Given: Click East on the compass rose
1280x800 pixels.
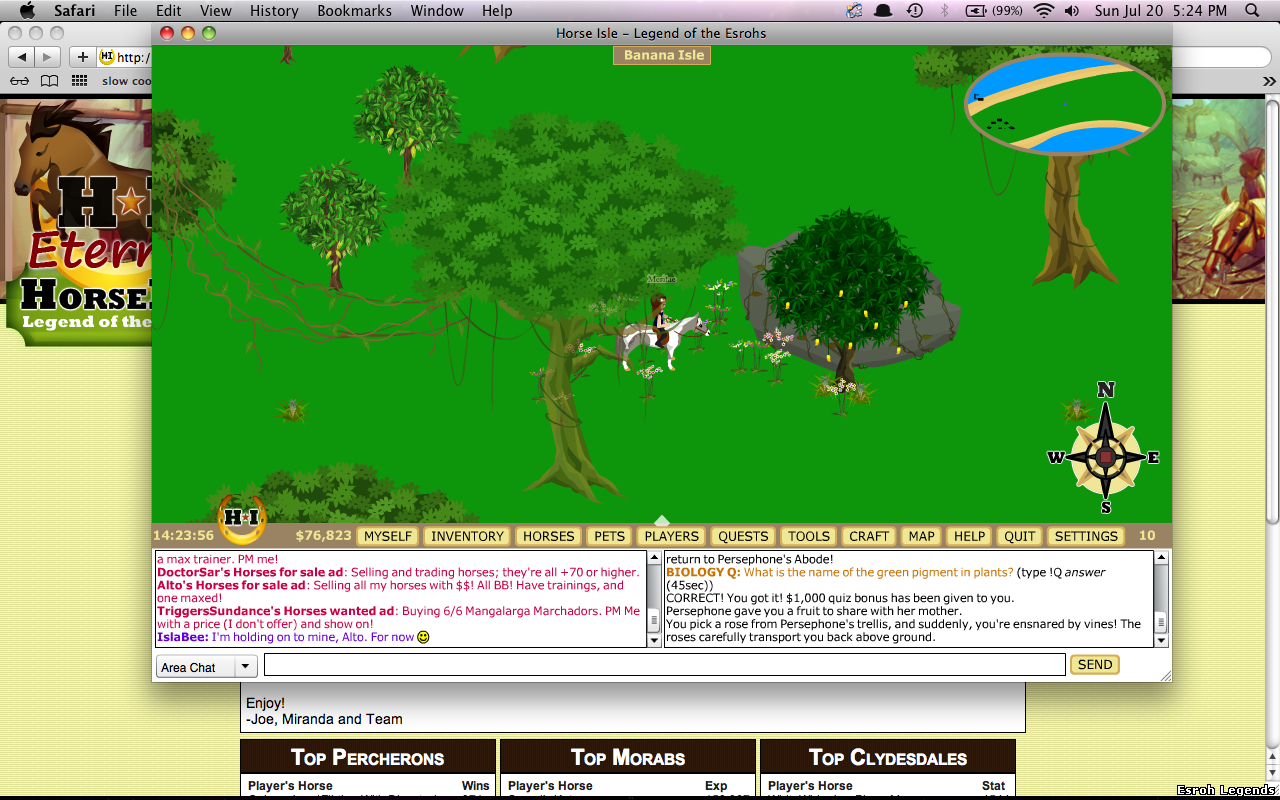Looking at the screenshot, I should click(1152, 458).
